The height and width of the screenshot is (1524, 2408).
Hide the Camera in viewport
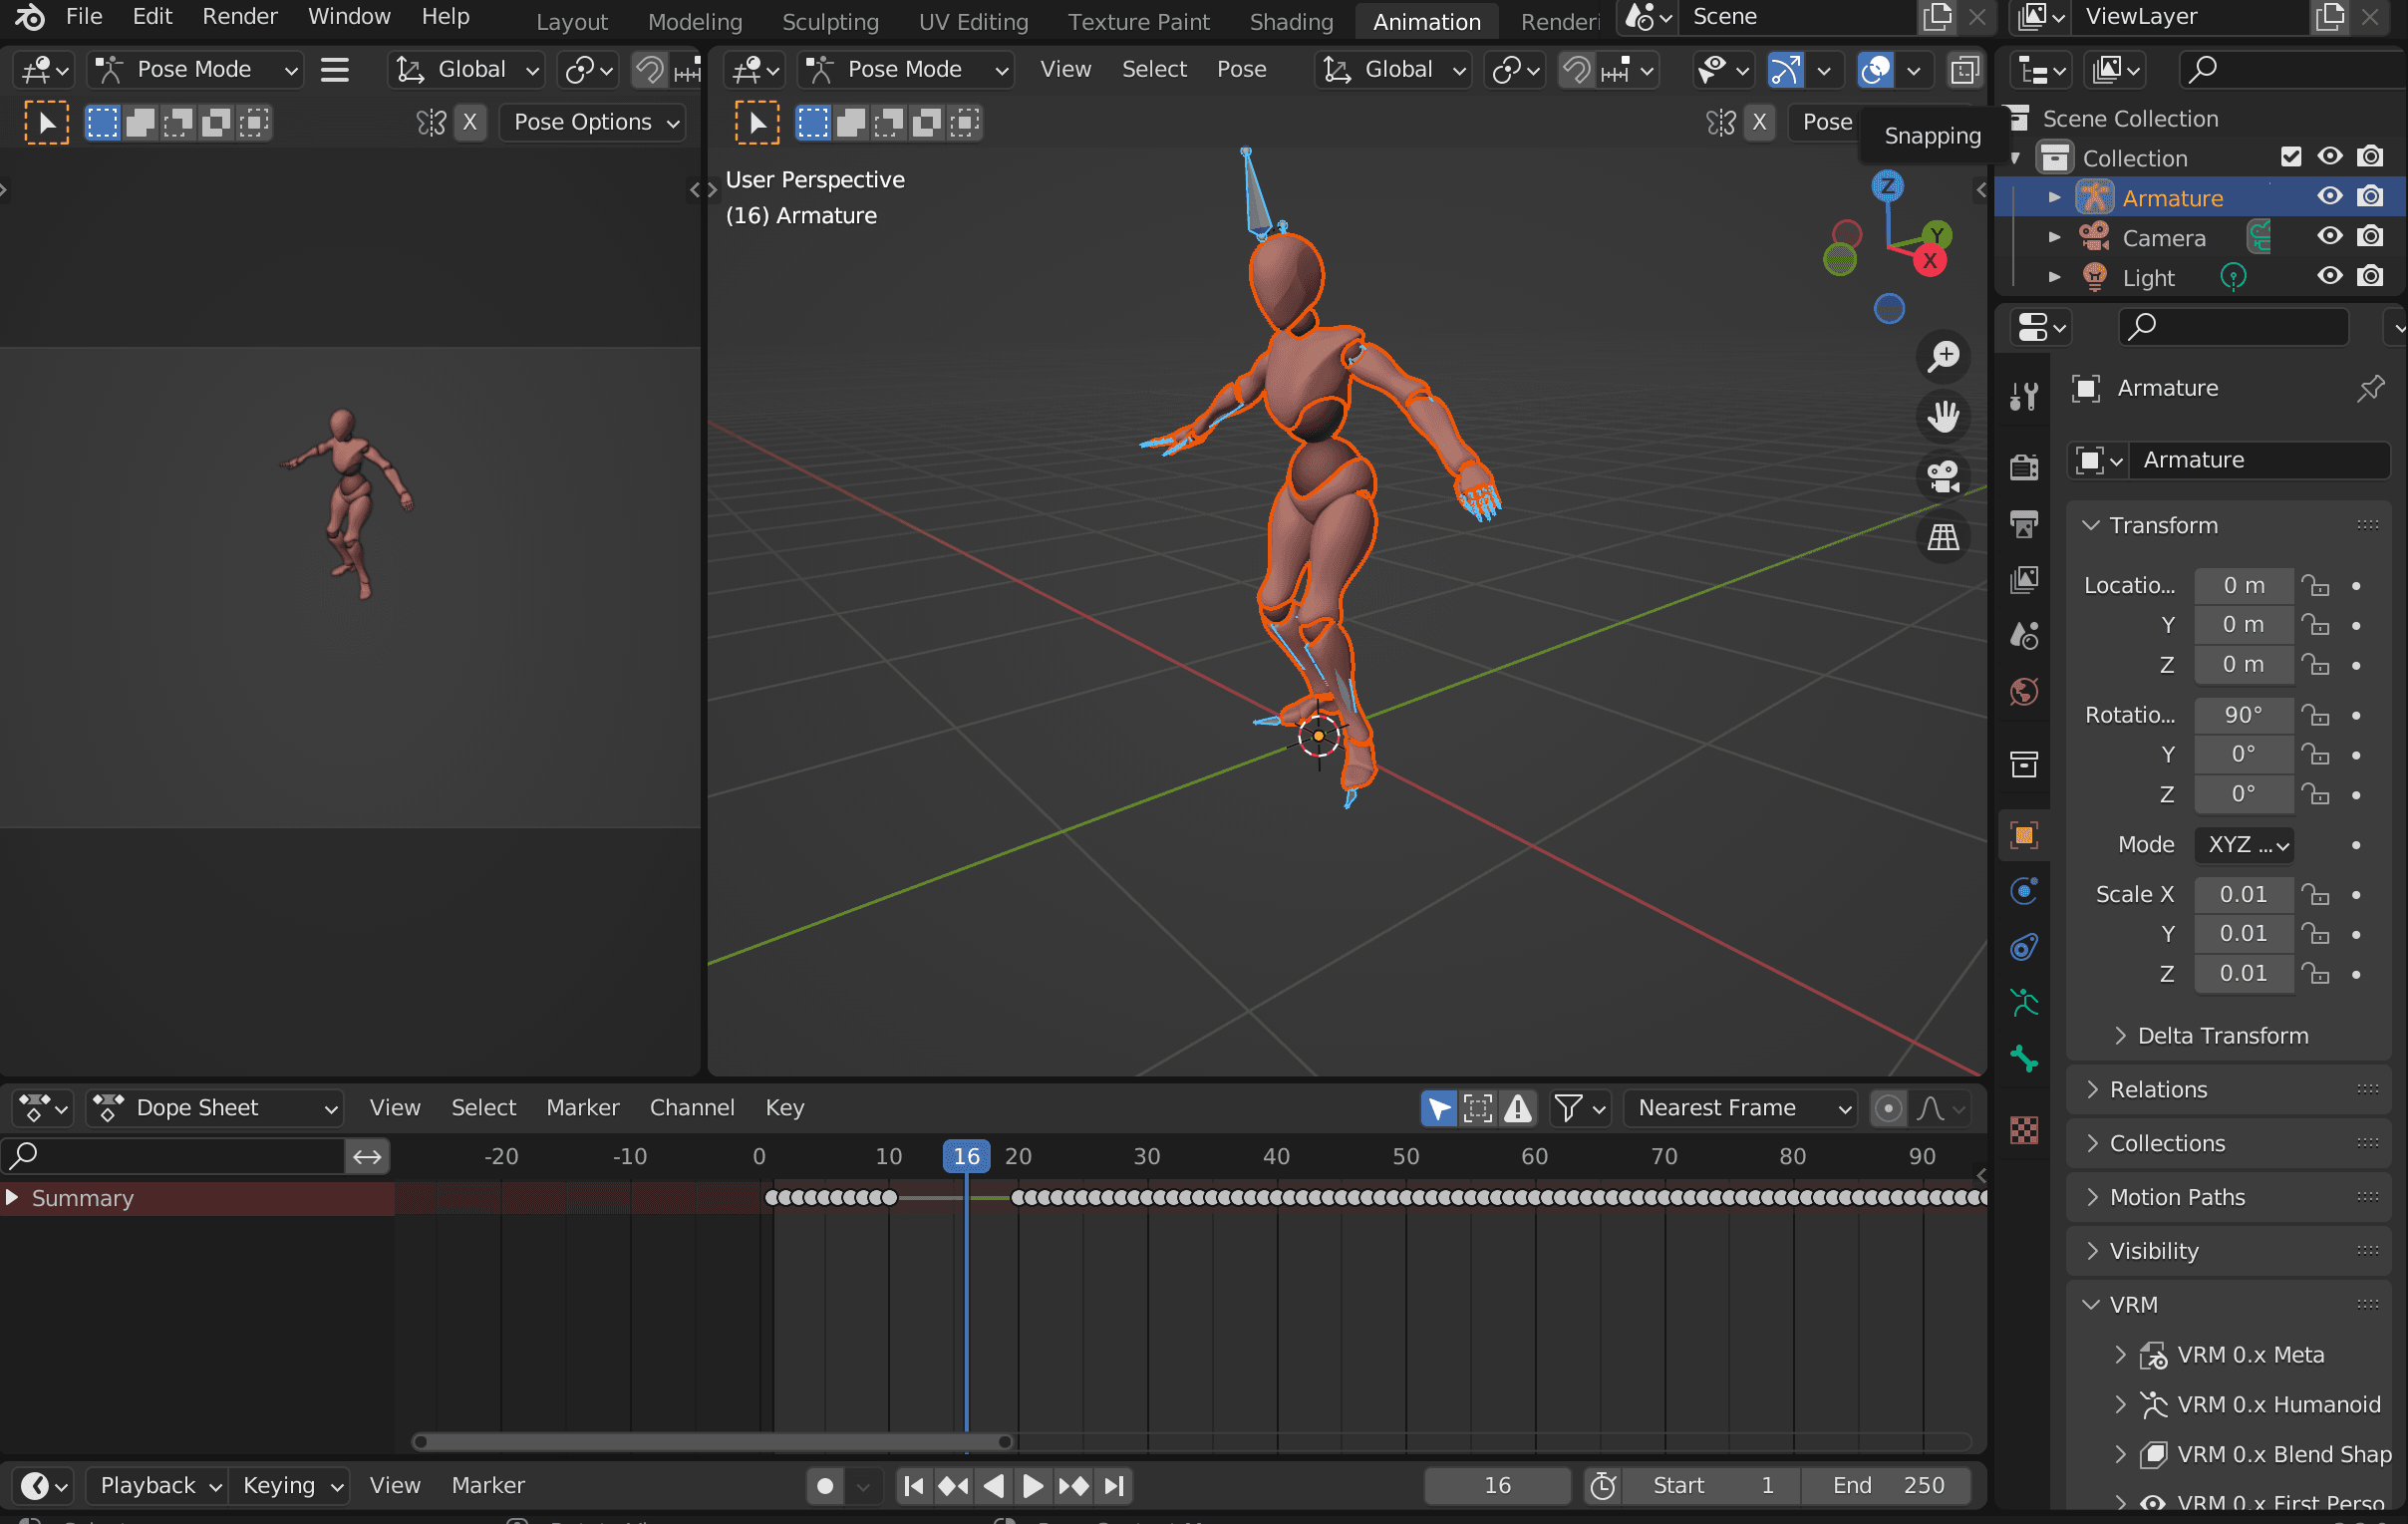pos(2329,237)
